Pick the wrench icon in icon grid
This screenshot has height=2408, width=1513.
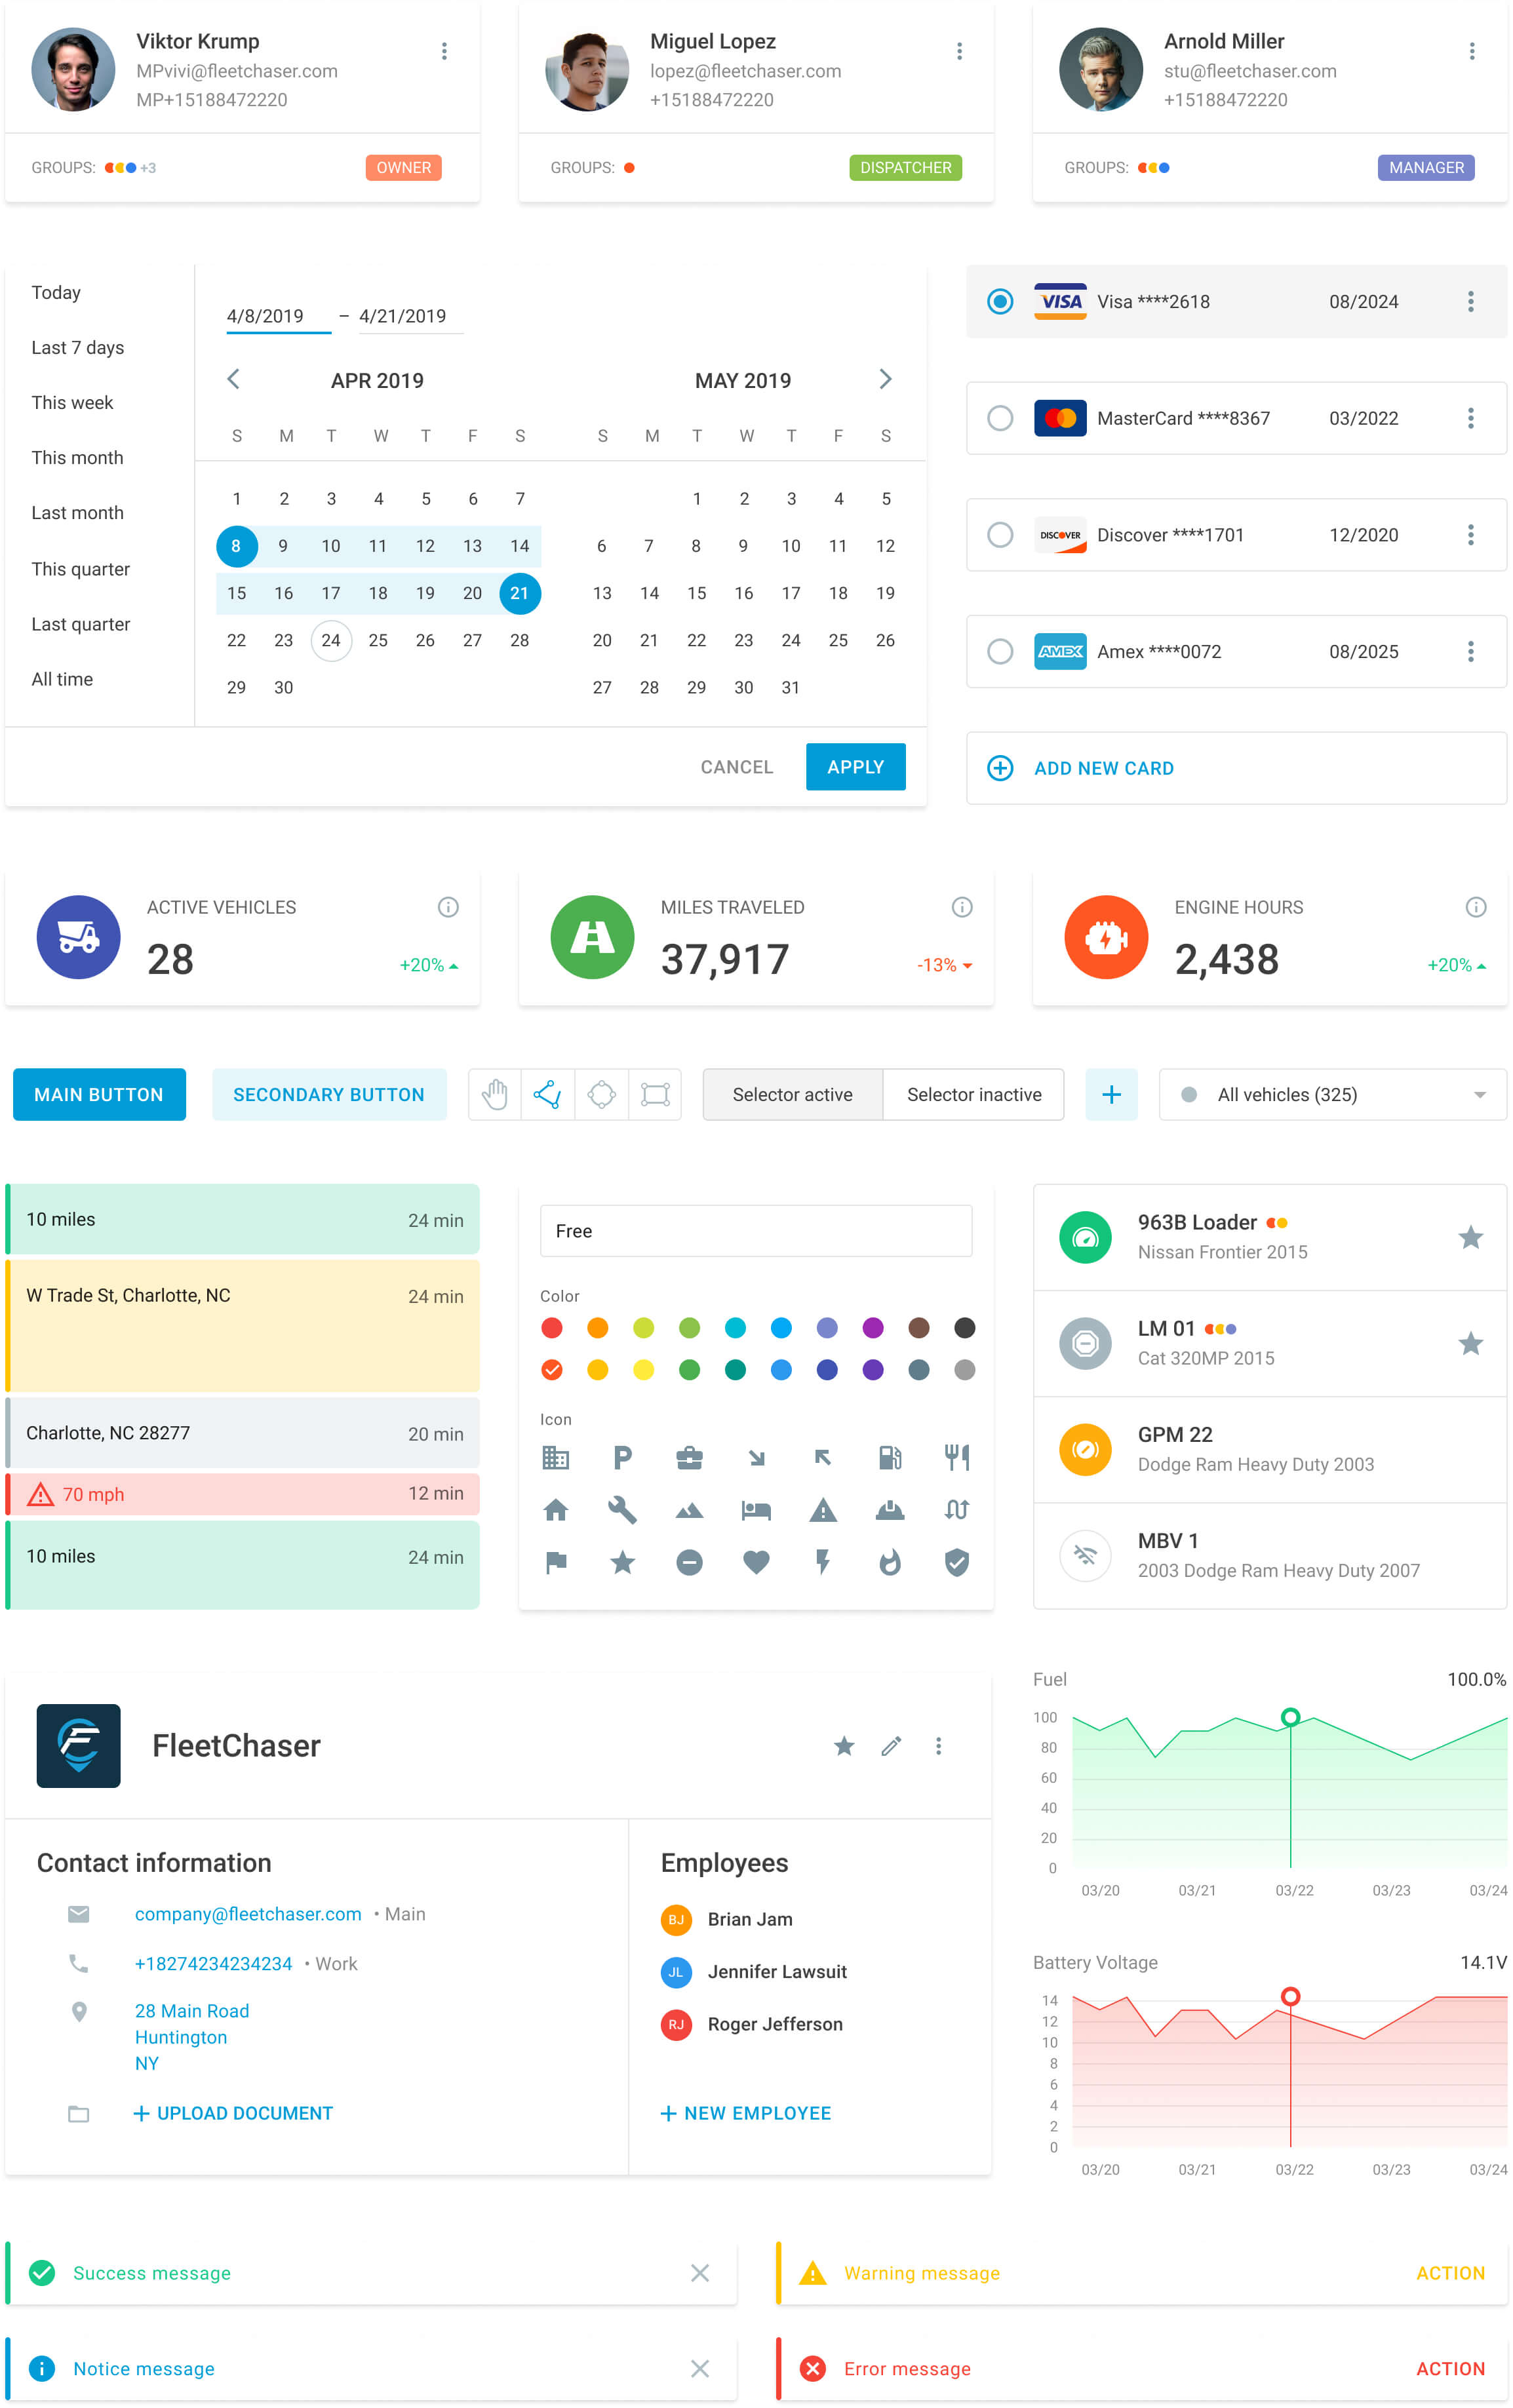coord(622,1509)
